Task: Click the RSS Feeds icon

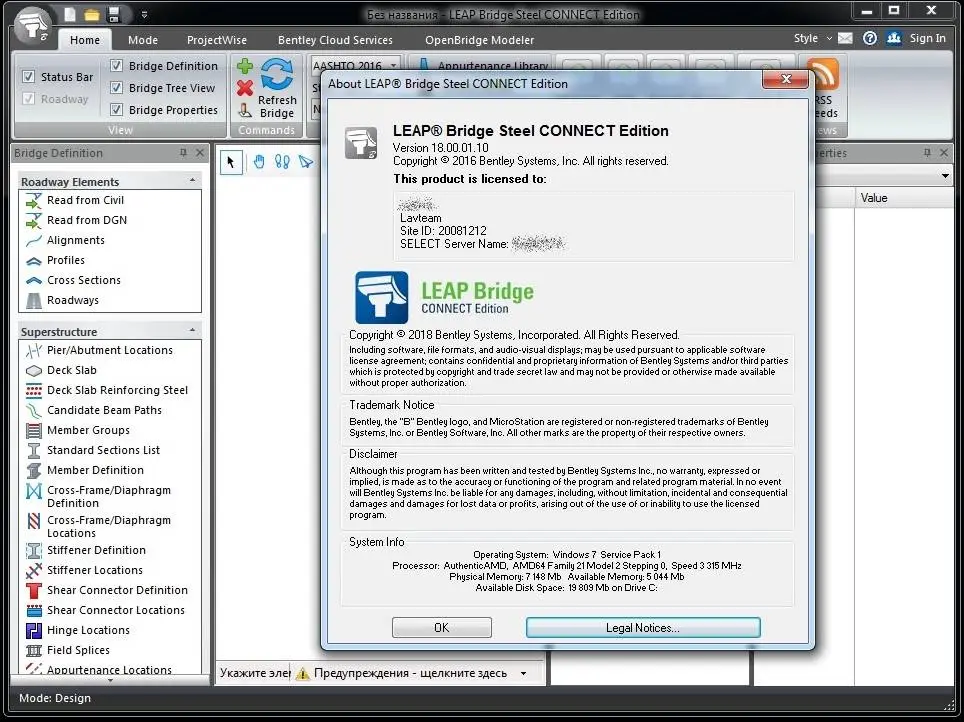Action: pyautogui.click(x=822, y=74)
